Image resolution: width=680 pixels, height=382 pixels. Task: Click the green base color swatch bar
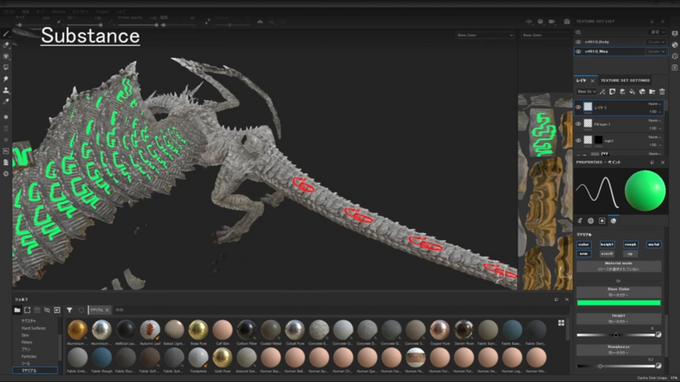(618, 303)
